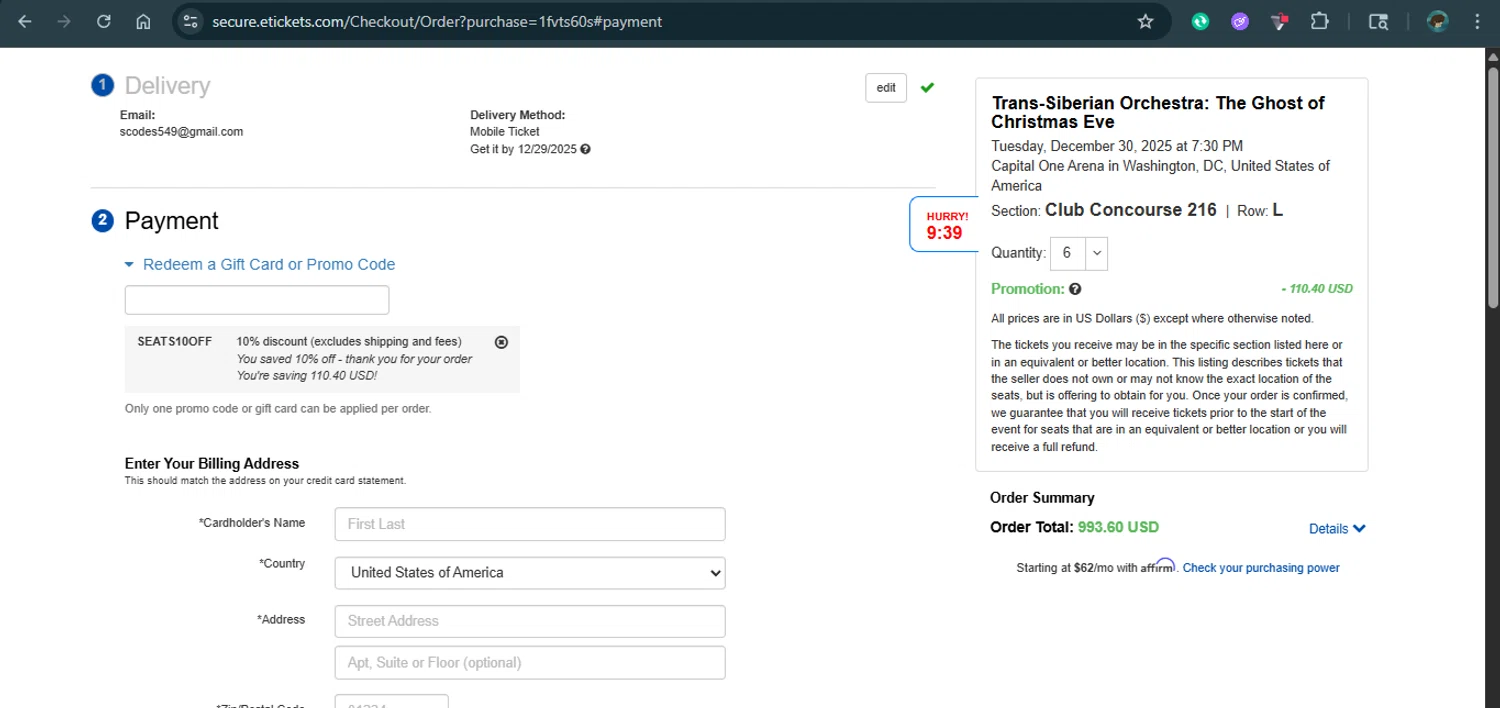Click the Mobile Ticket delivery method text
The image size is (1500, 708).
[x=505, y=132]
